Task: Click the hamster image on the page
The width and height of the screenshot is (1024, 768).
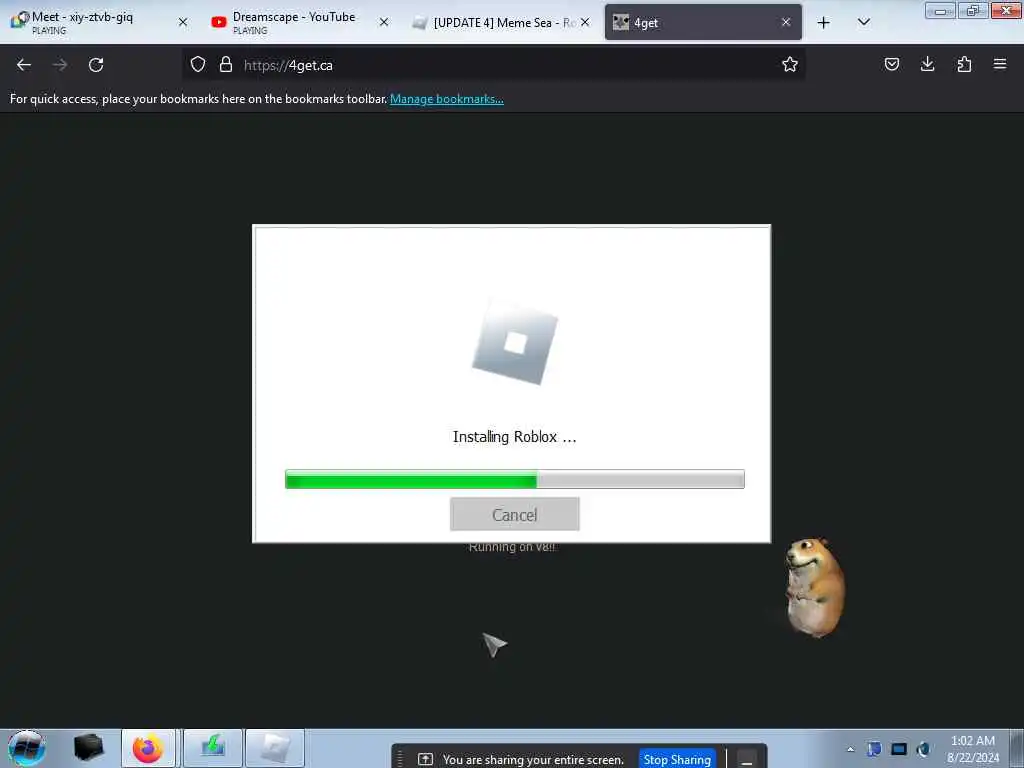Action: 814,588
